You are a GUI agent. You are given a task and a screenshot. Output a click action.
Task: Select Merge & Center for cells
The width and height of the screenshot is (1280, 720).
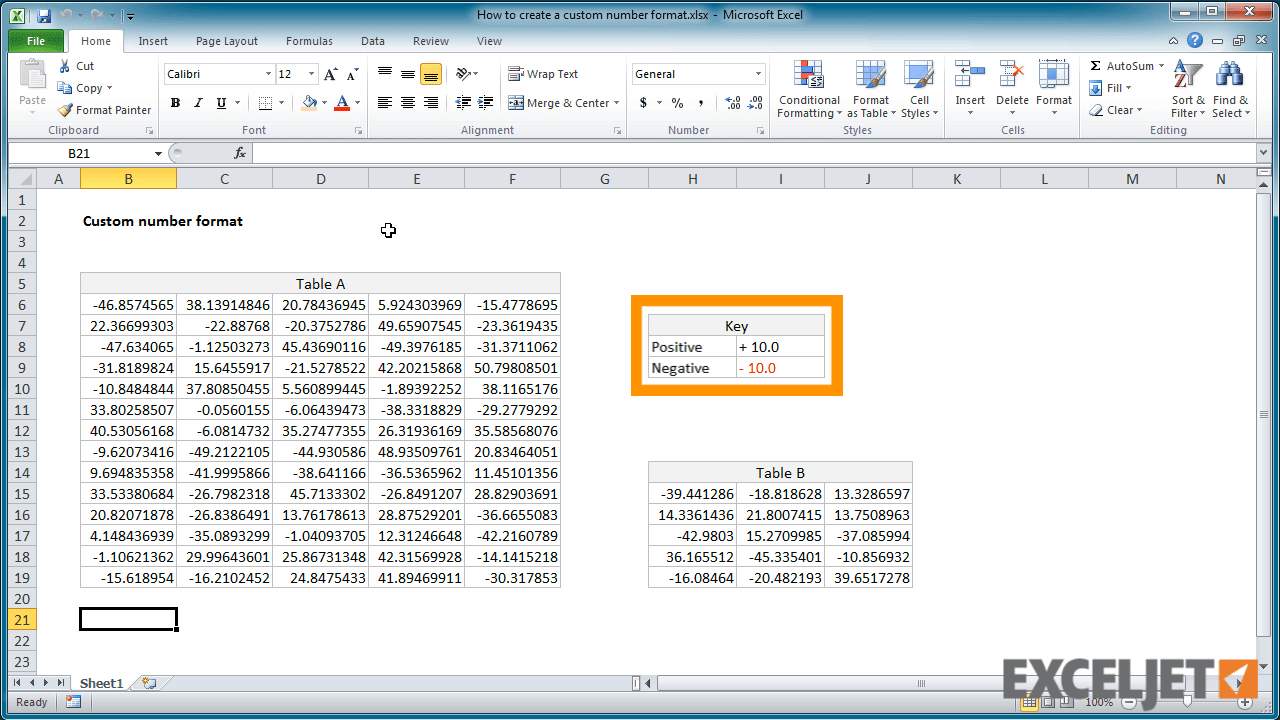click(x=558, y=102)
